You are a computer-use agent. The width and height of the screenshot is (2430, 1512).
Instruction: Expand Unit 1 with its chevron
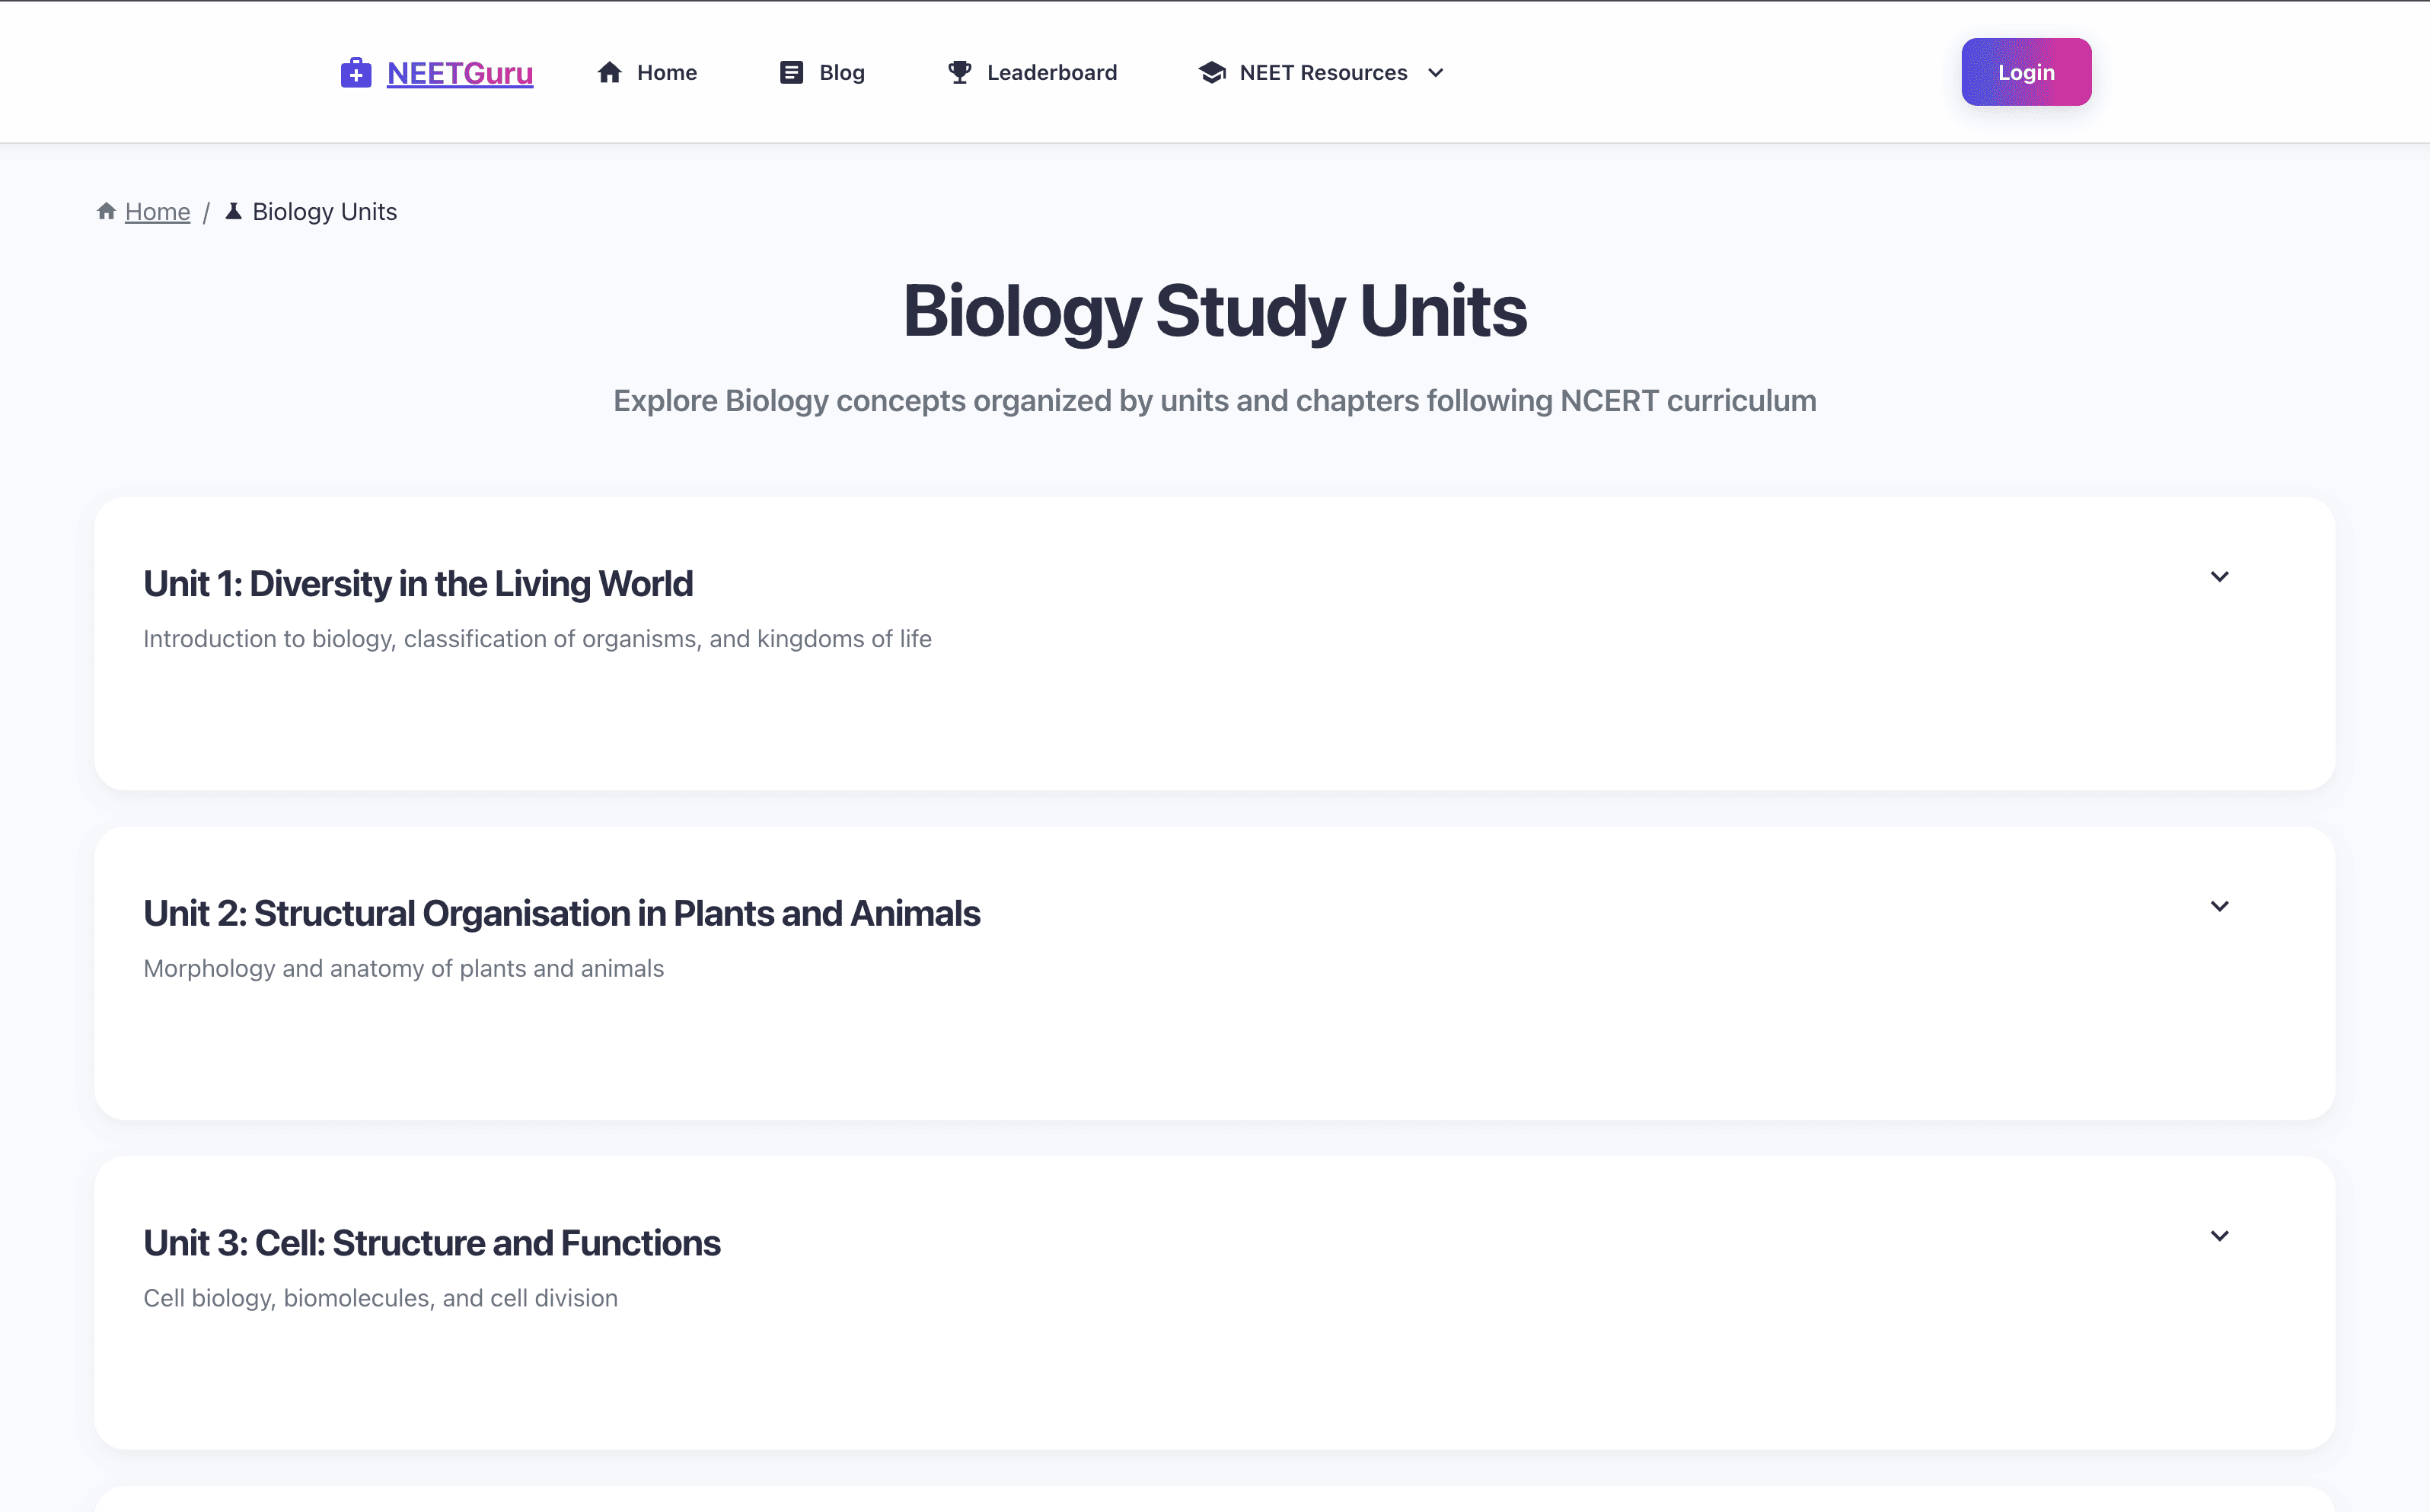(2219, 577)
